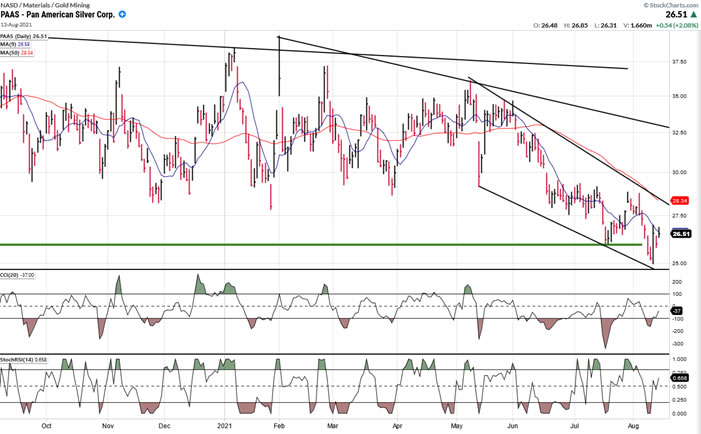Viewport: 701px width, 434px height.
Task: Click the green up-triangle next to the header price
Action: tap(694, 14)
